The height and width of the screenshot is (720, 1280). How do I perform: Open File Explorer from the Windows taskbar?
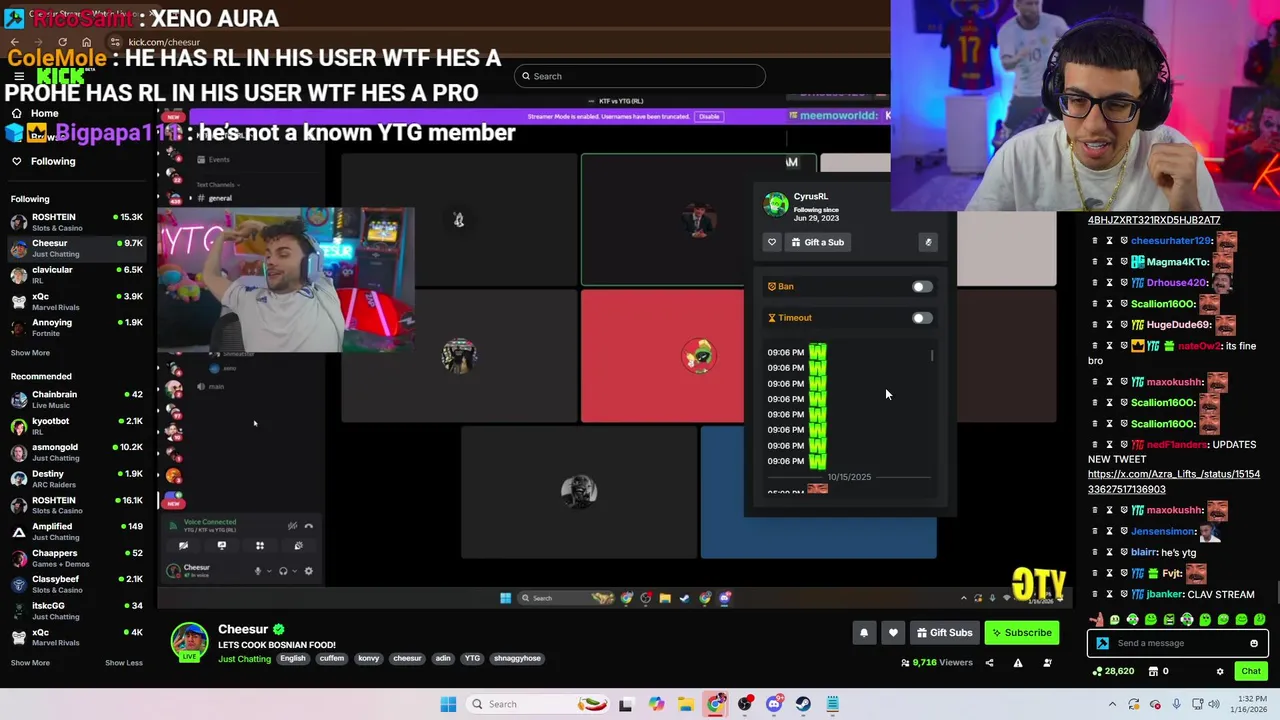685,704
